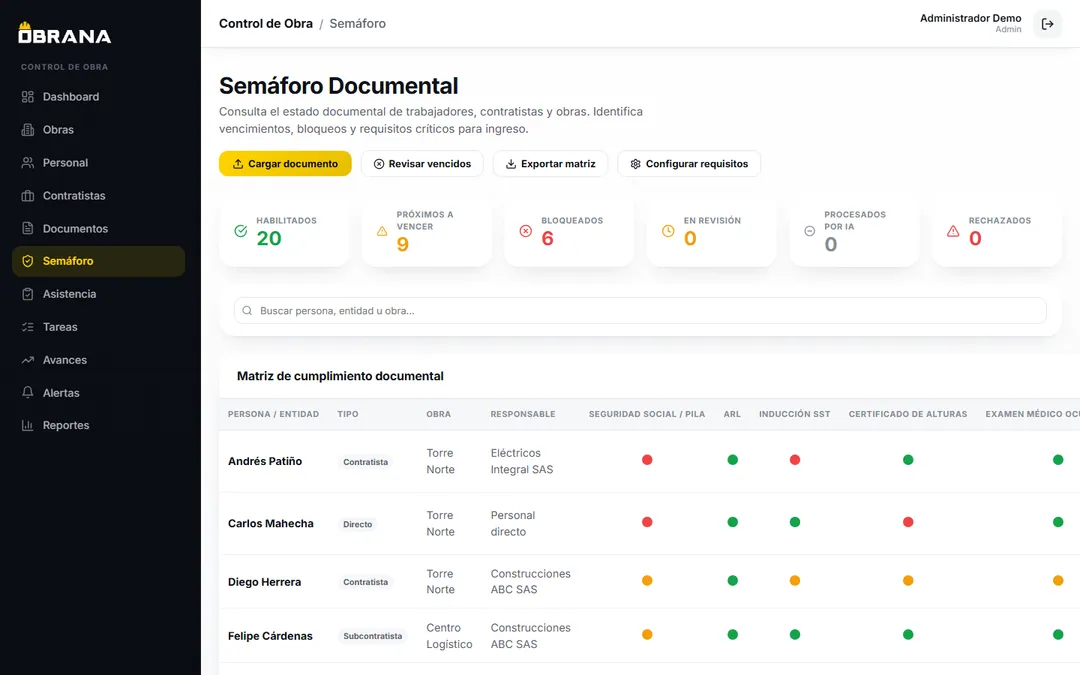Click the Revisar vencidos button
This screenshot has height=675, width=1080.
(422, 164)
